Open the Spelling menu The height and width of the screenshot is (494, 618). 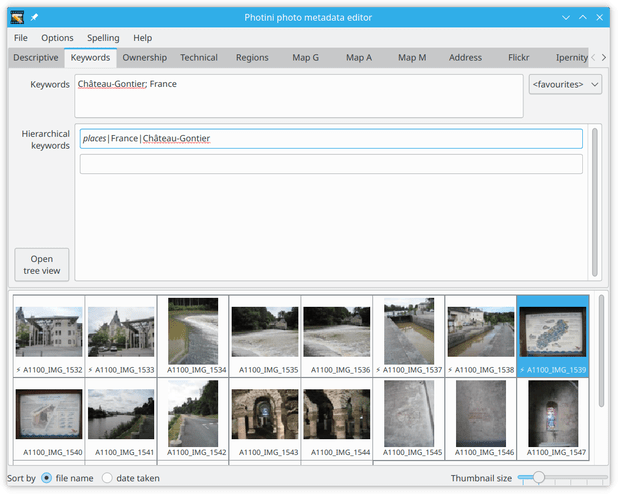click(103, 38)
